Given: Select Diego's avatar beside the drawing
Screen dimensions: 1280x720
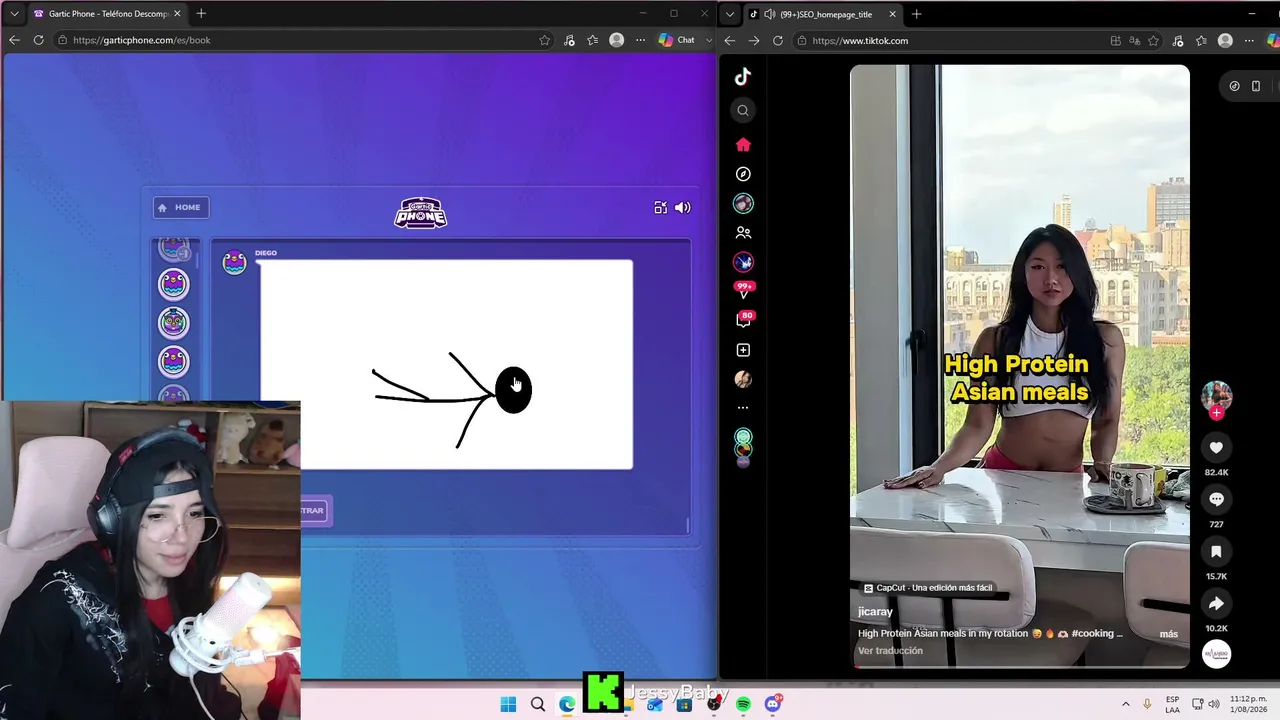Looking at the screenshot, I should click(234, 262).
